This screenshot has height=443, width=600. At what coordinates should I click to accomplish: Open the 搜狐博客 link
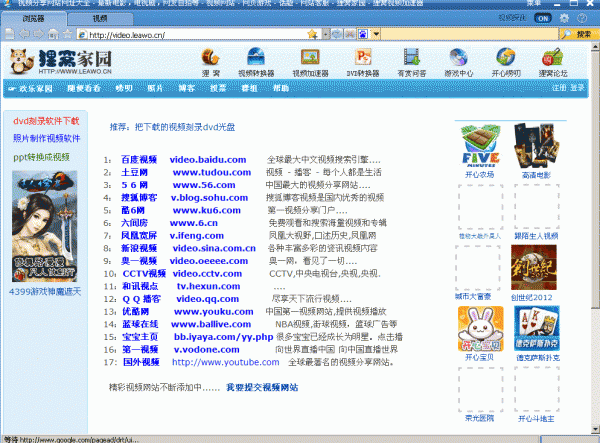coord(139,197)
